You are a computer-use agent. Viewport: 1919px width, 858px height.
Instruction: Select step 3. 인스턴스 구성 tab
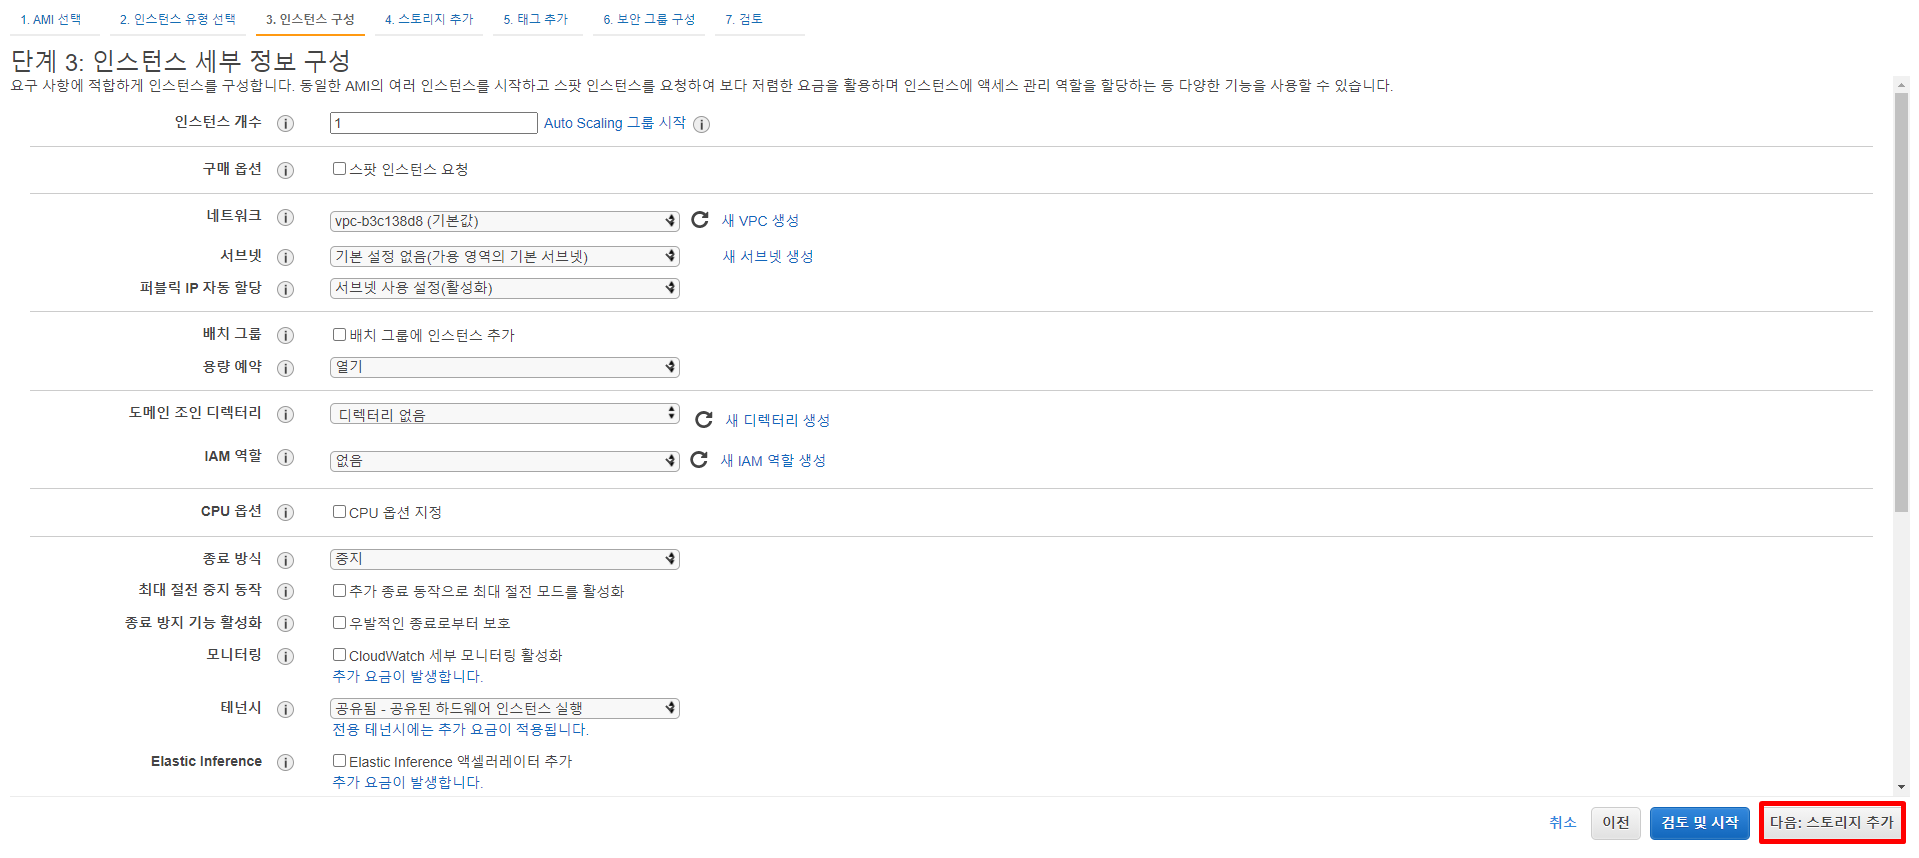[x=310, y=19]
